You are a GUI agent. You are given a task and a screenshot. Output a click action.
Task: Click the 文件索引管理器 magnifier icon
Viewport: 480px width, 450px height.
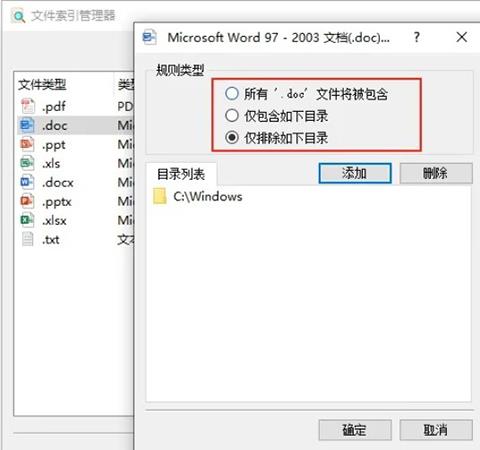[18, 16]
